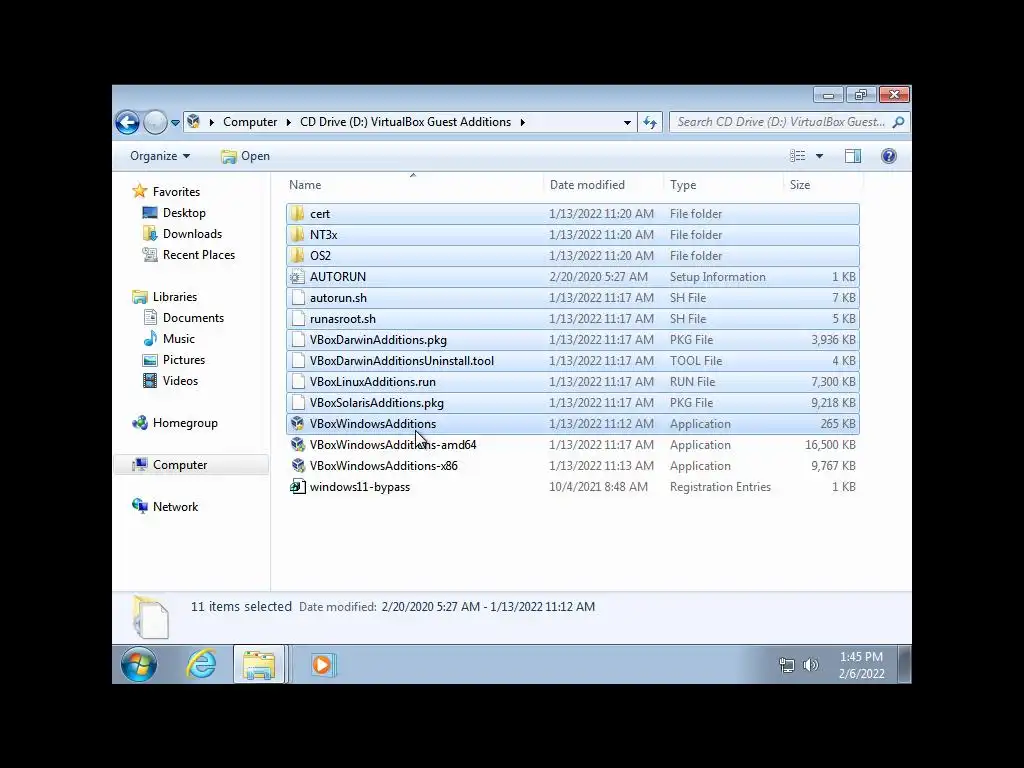
Task: Refresh the current folder
Action: (x=650, y=122)
